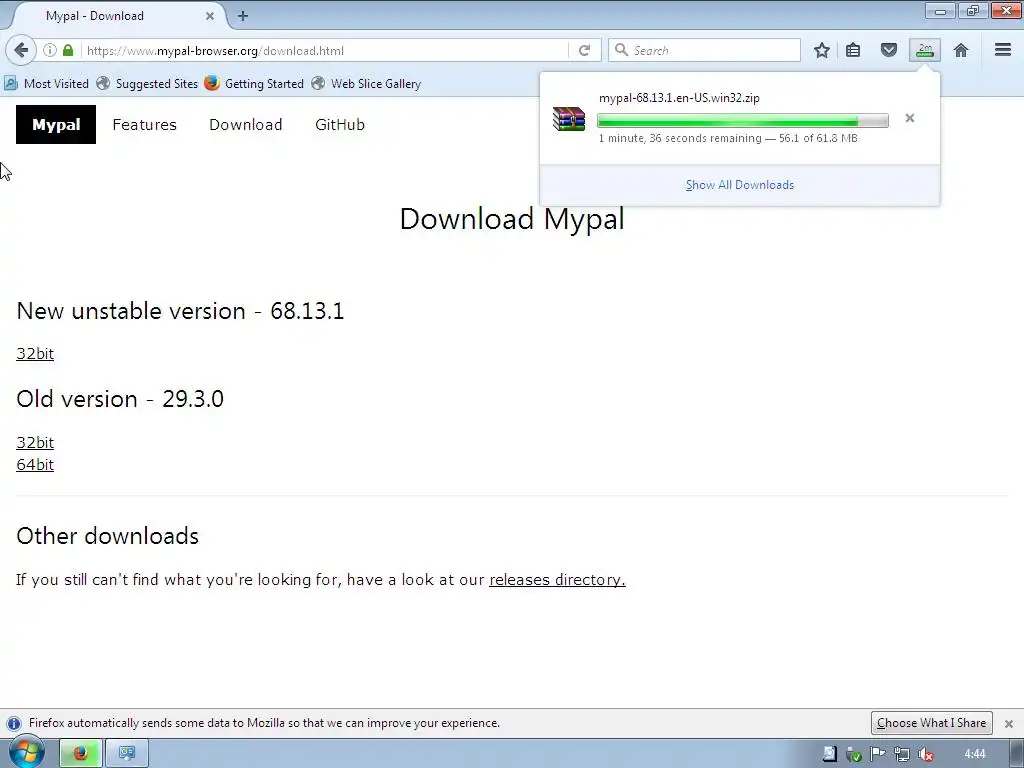Close the Mypal - Download tab

[x=210, y=16]
